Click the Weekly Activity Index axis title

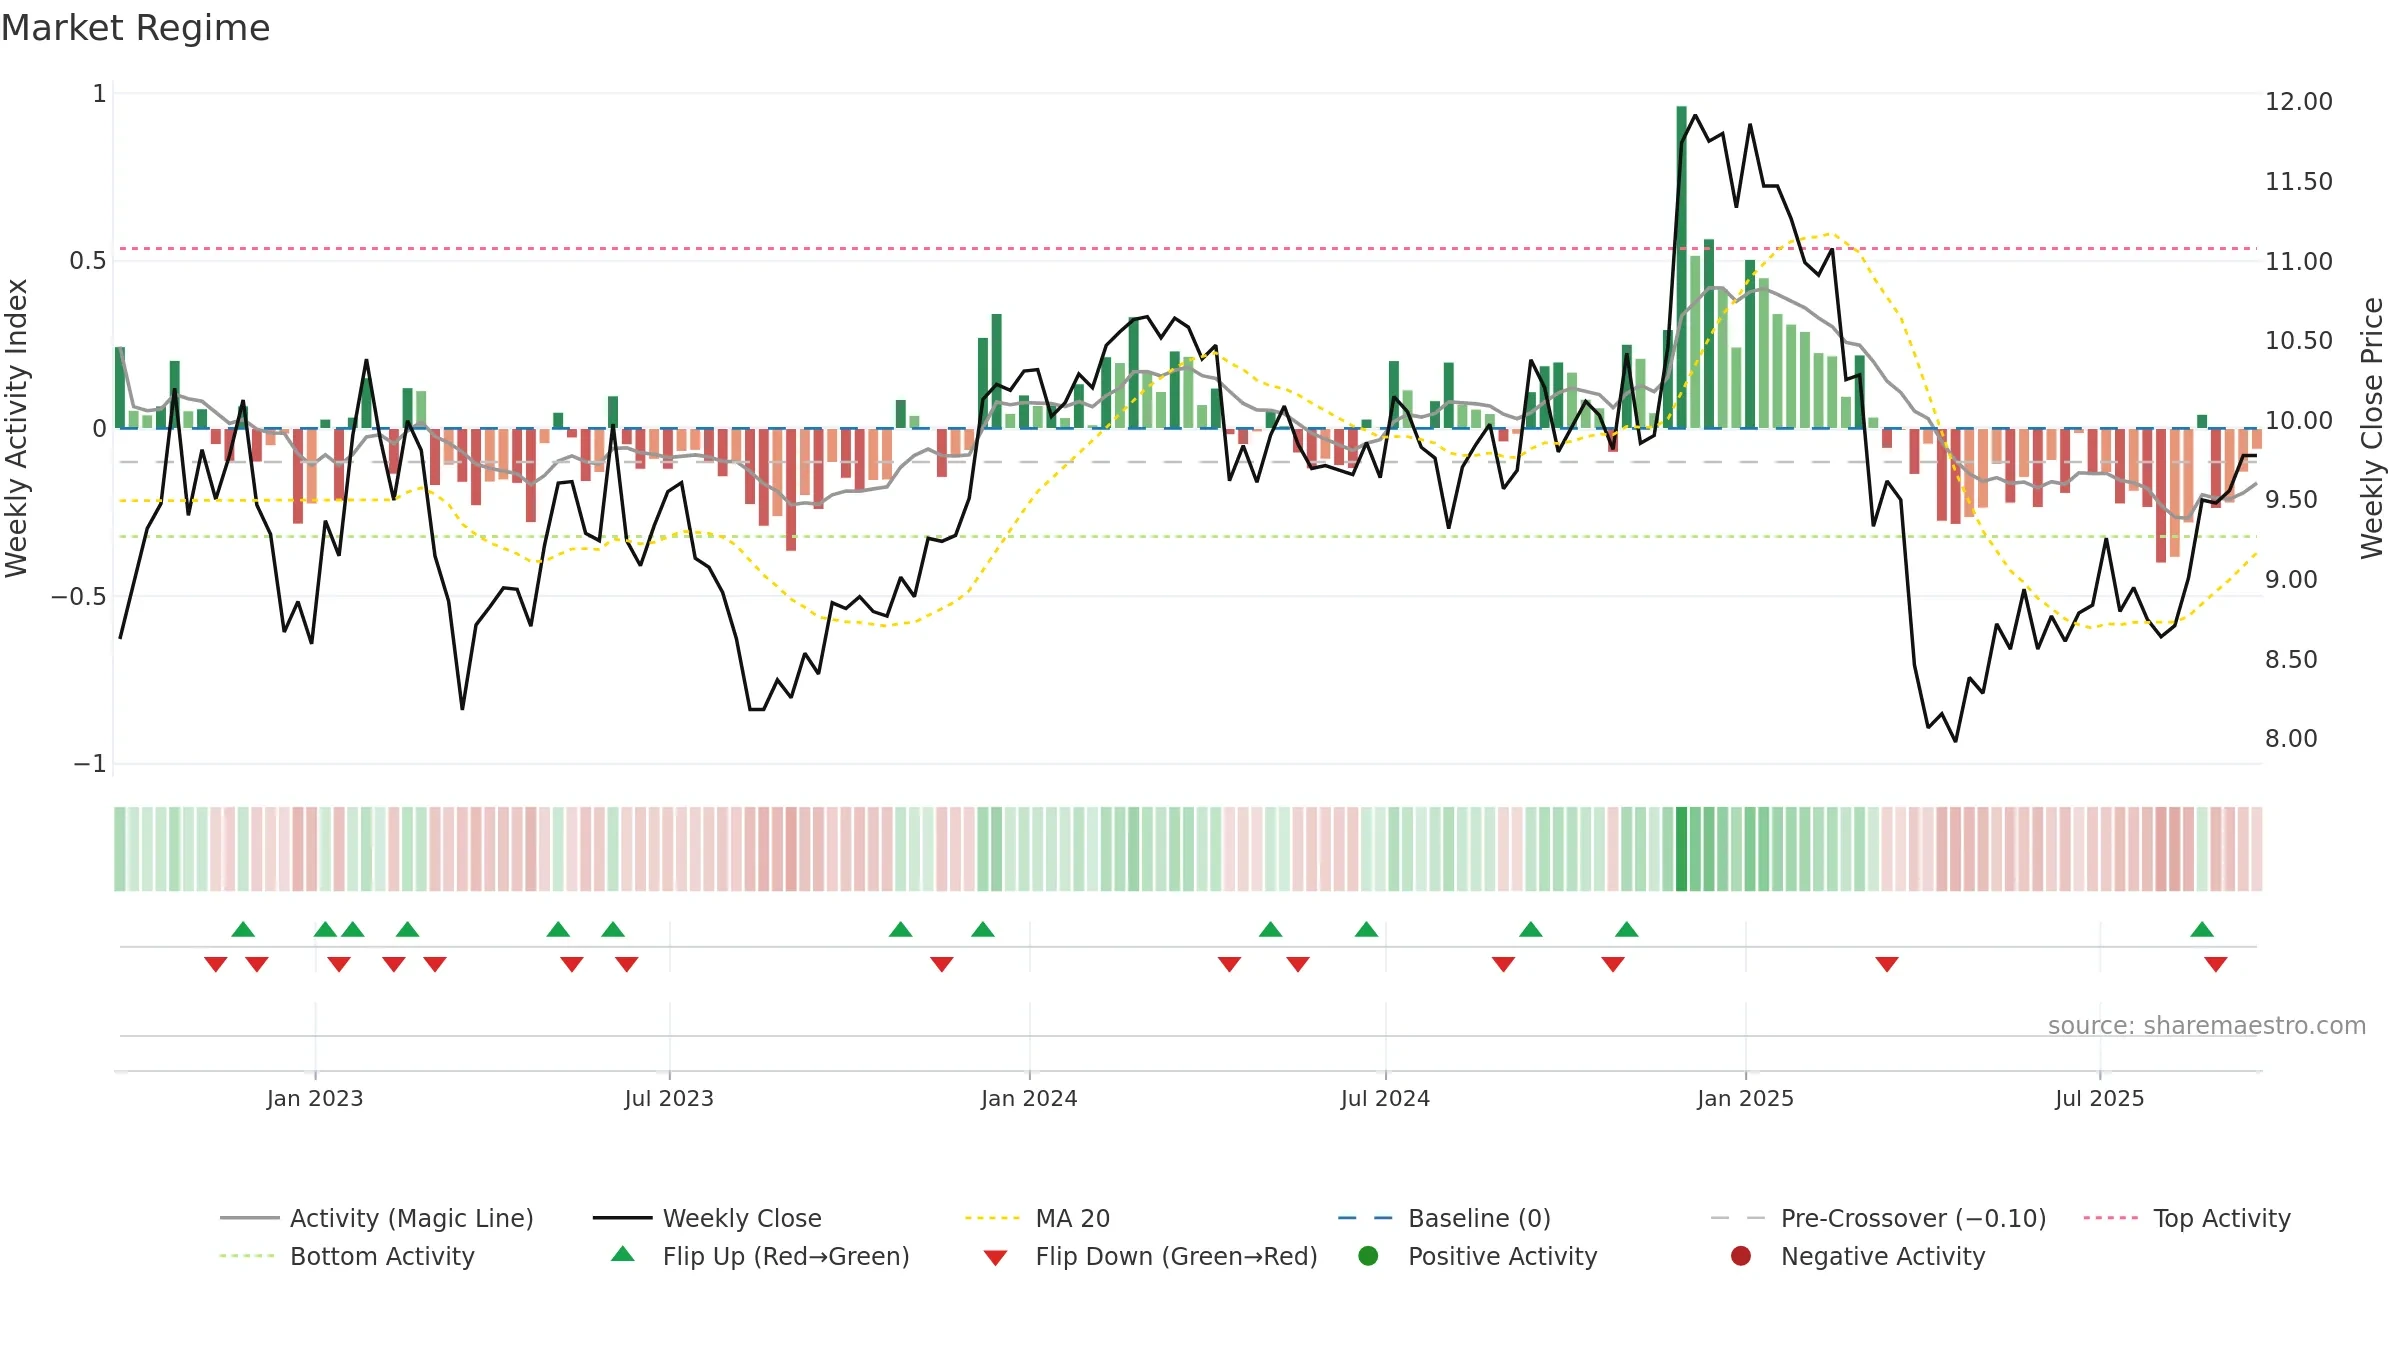click(x=17, y=428)
